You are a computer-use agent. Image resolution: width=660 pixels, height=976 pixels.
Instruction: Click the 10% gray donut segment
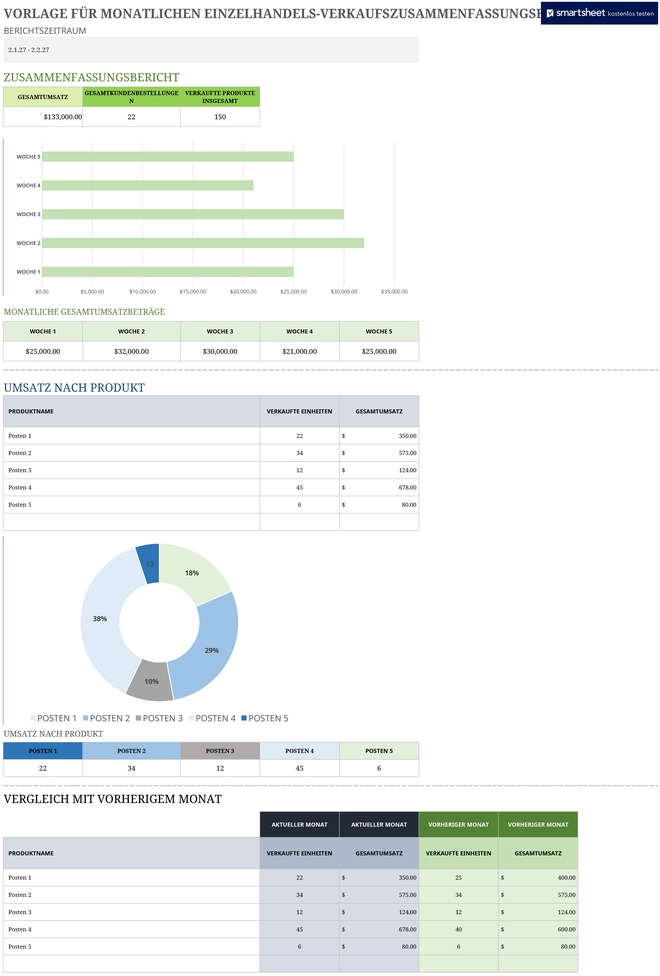pyautogui.click(x=150, y=680)
